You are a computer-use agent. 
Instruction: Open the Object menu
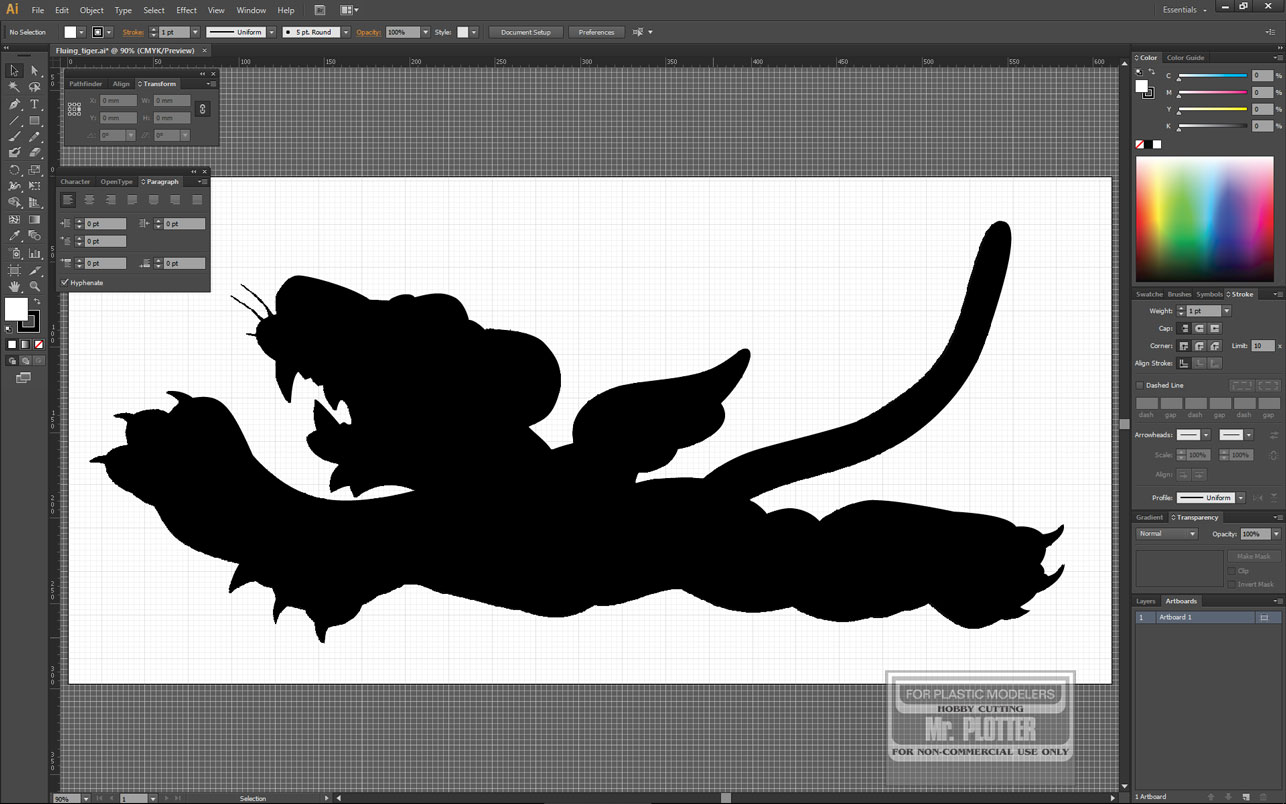pos(91,10)
